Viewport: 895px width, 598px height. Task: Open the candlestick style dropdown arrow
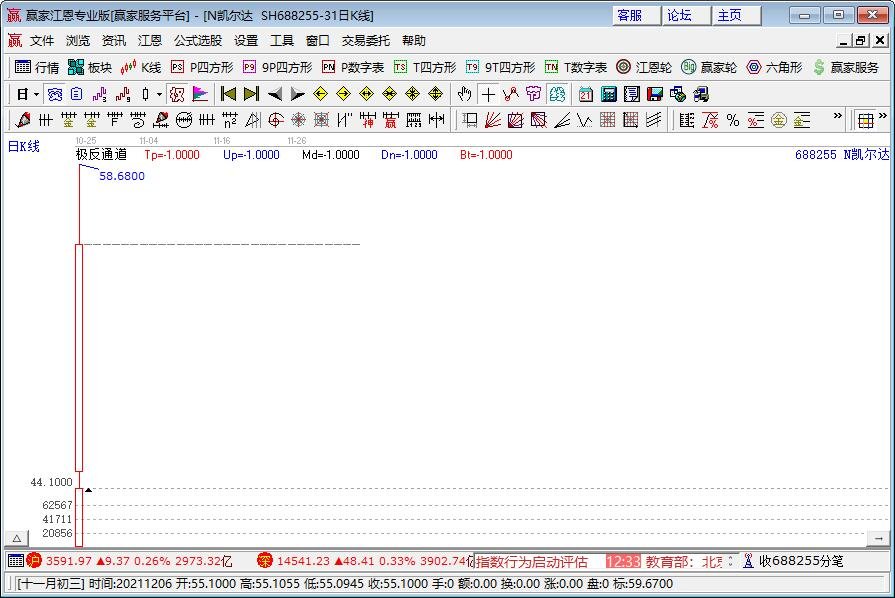[x=158, y=94]
